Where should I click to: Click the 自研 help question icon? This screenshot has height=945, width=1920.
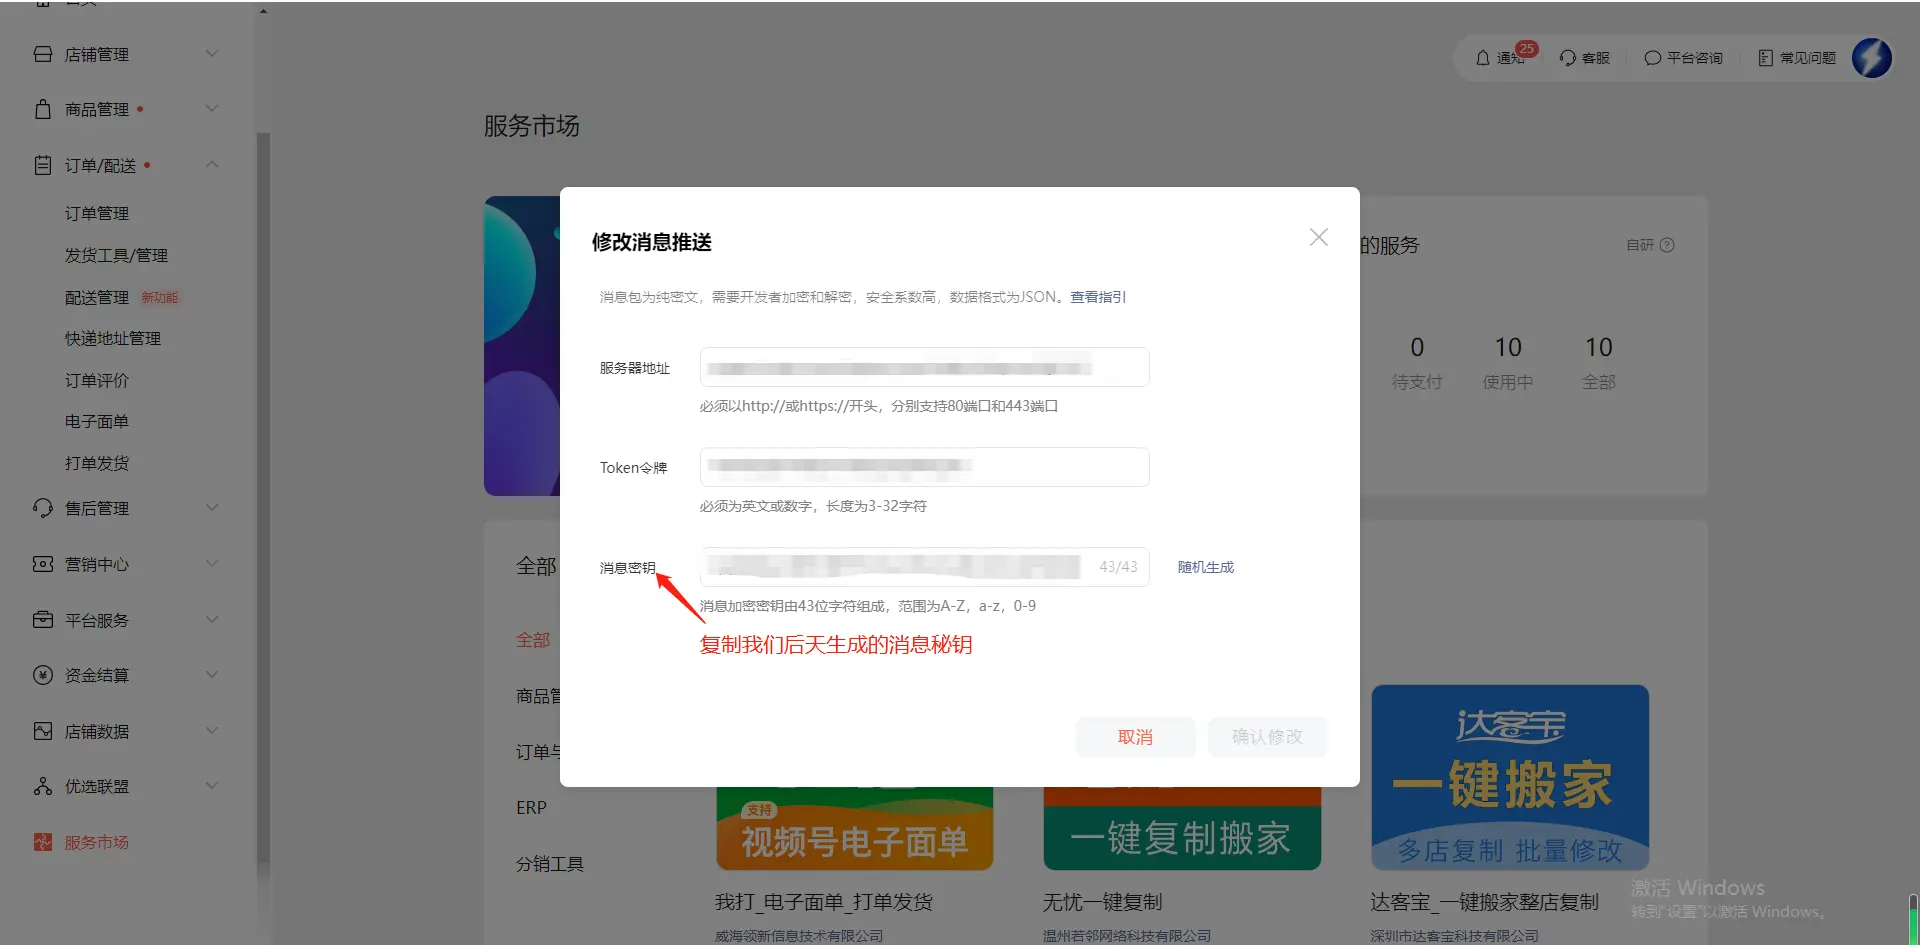[x=1667, y=245]
